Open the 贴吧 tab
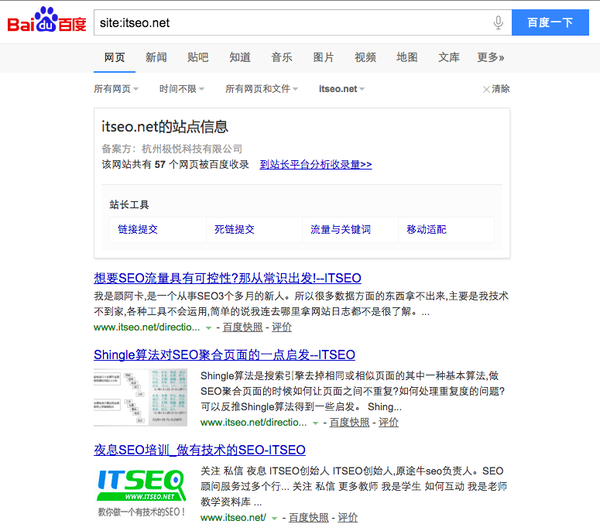Screen dimensions: 600x531 click(198, 57)
